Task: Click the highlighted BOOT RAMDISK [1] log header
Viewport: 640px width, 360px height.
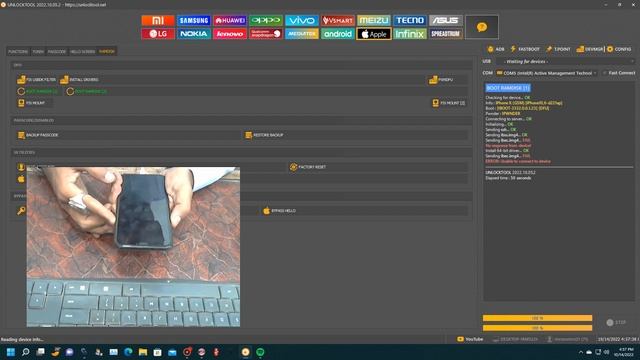Action: [x=508, y=88]
